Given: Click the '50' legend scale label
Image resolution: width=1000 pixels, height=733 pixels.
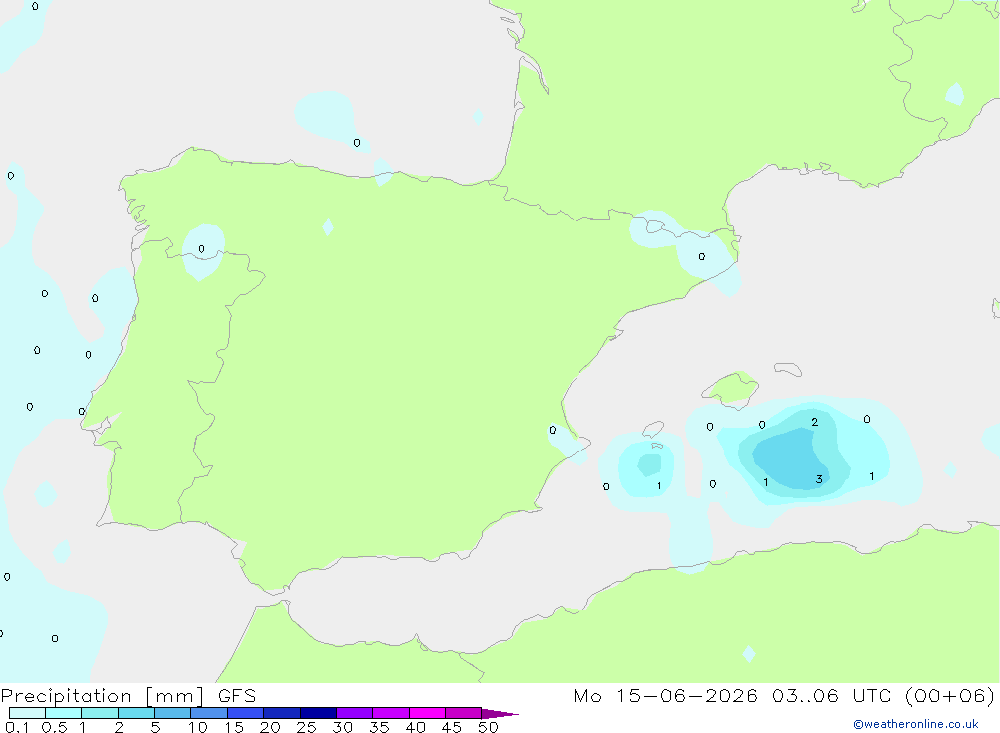Looking at the screenshot, I should 489,727.
